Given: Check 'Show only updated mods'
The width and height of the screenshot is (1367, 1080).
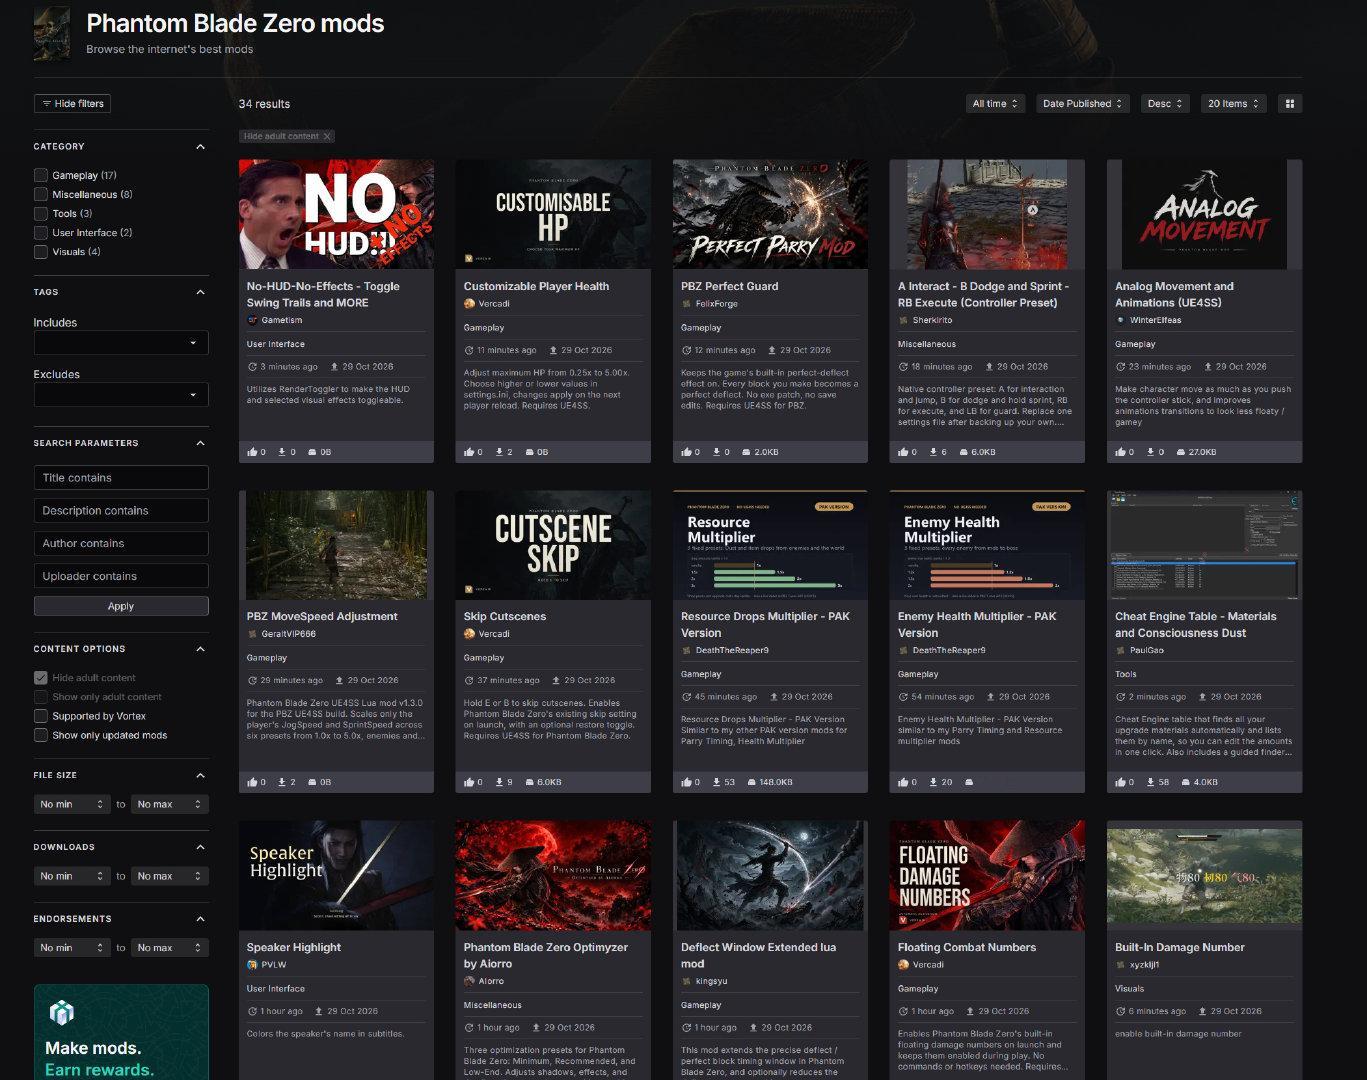Looking at the screenshot, I should (x=41, y=735).
